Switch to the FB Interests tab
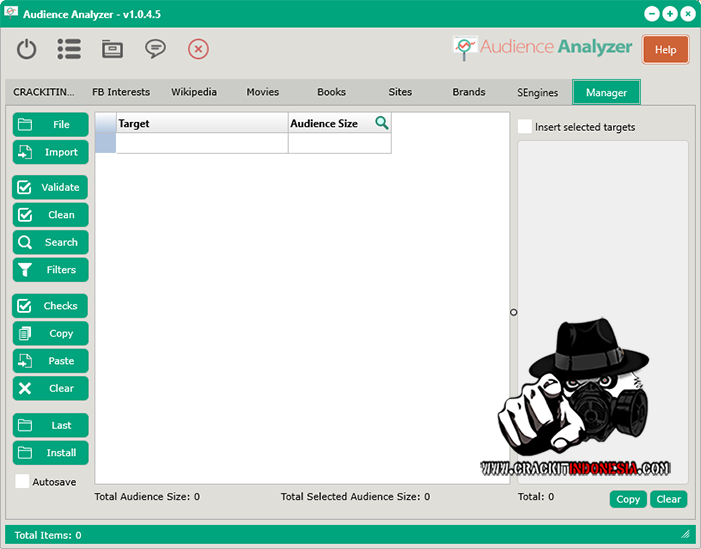The height and width of the screenshot is (549, 701). coord(121,92)
